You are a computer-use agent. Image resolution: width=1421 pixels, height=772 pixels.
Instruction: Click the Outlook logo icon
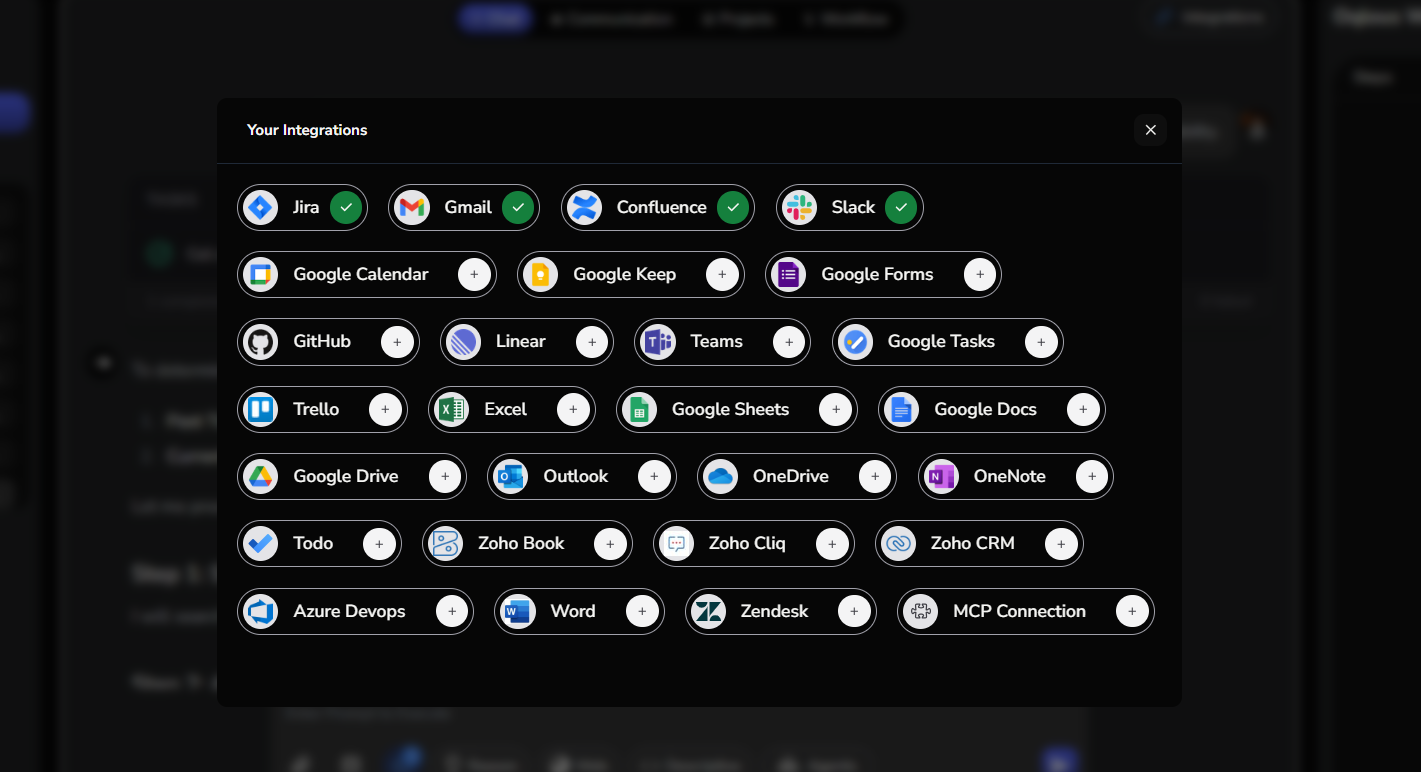tap(510, 477)
